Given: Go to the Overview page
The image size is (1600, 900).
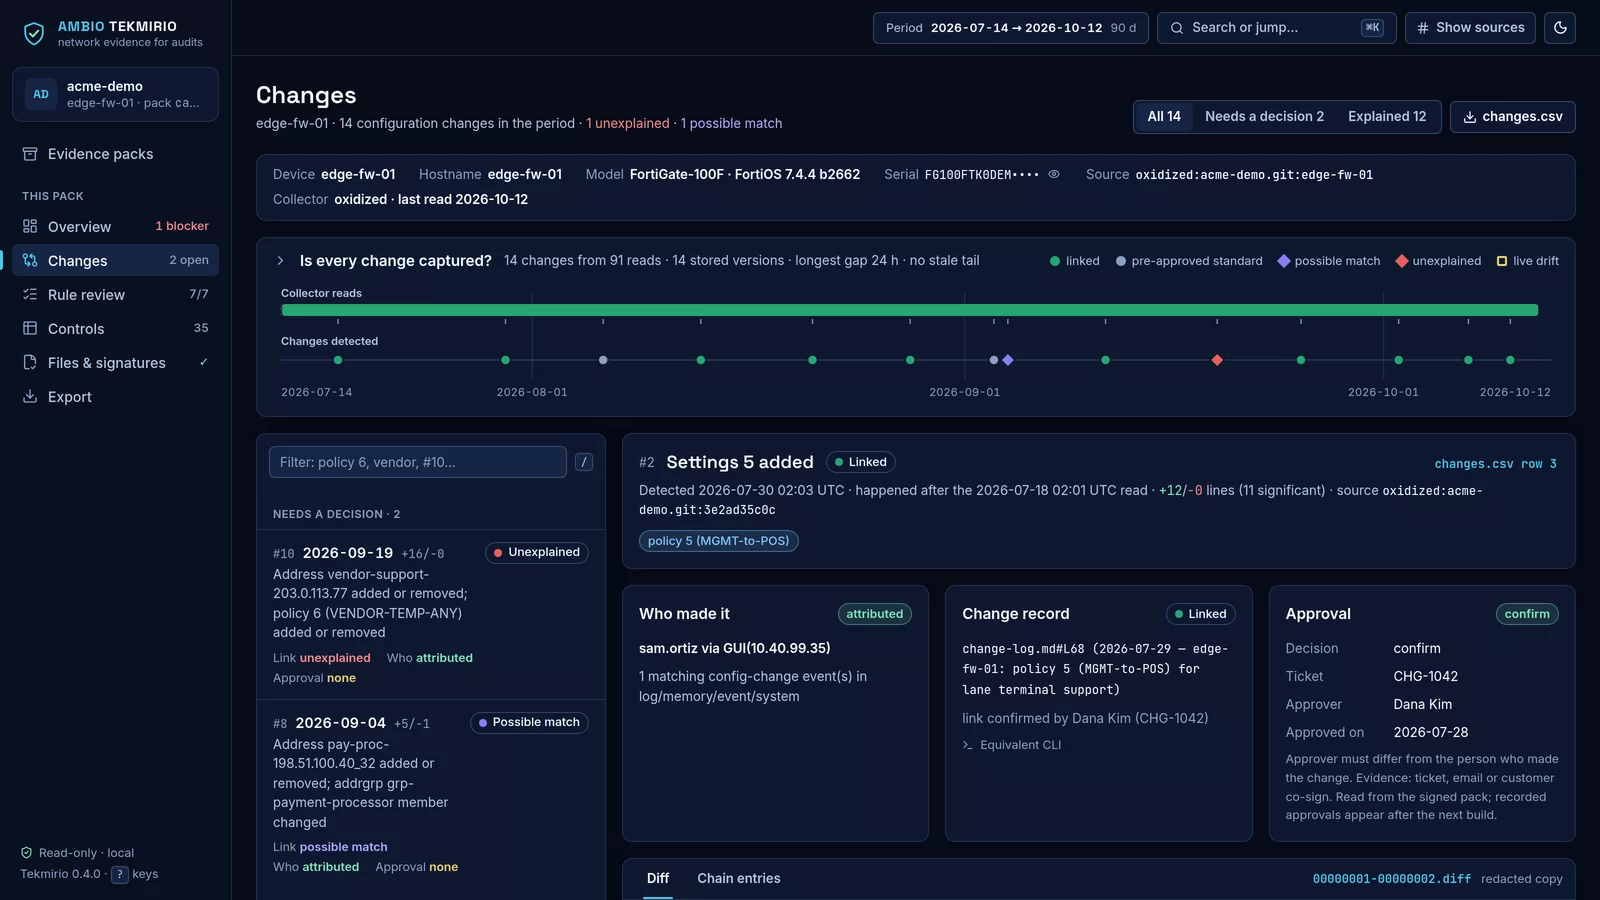Looking at the screenshot, I should [x=115, y=227].
